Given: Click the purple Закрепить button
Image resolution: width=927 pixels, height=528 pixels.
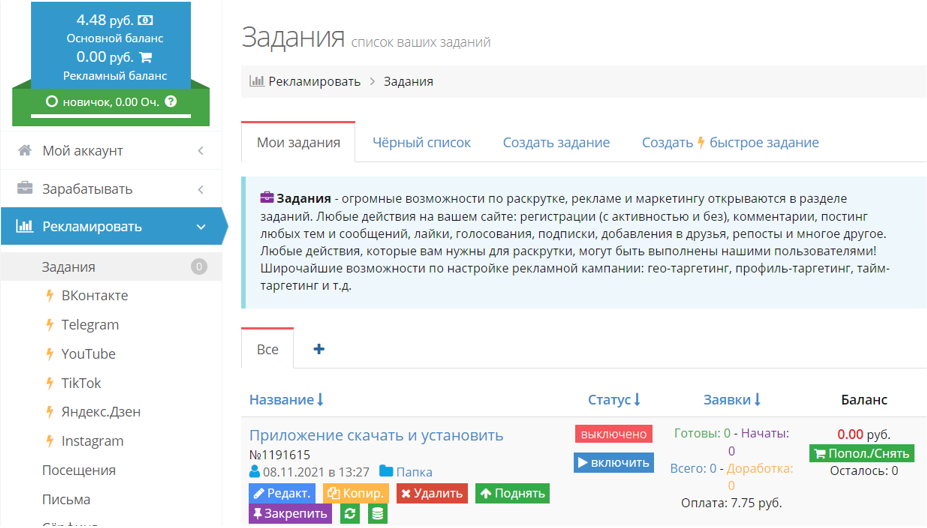Looking at the screenshot, I should (x=290, y=514).
